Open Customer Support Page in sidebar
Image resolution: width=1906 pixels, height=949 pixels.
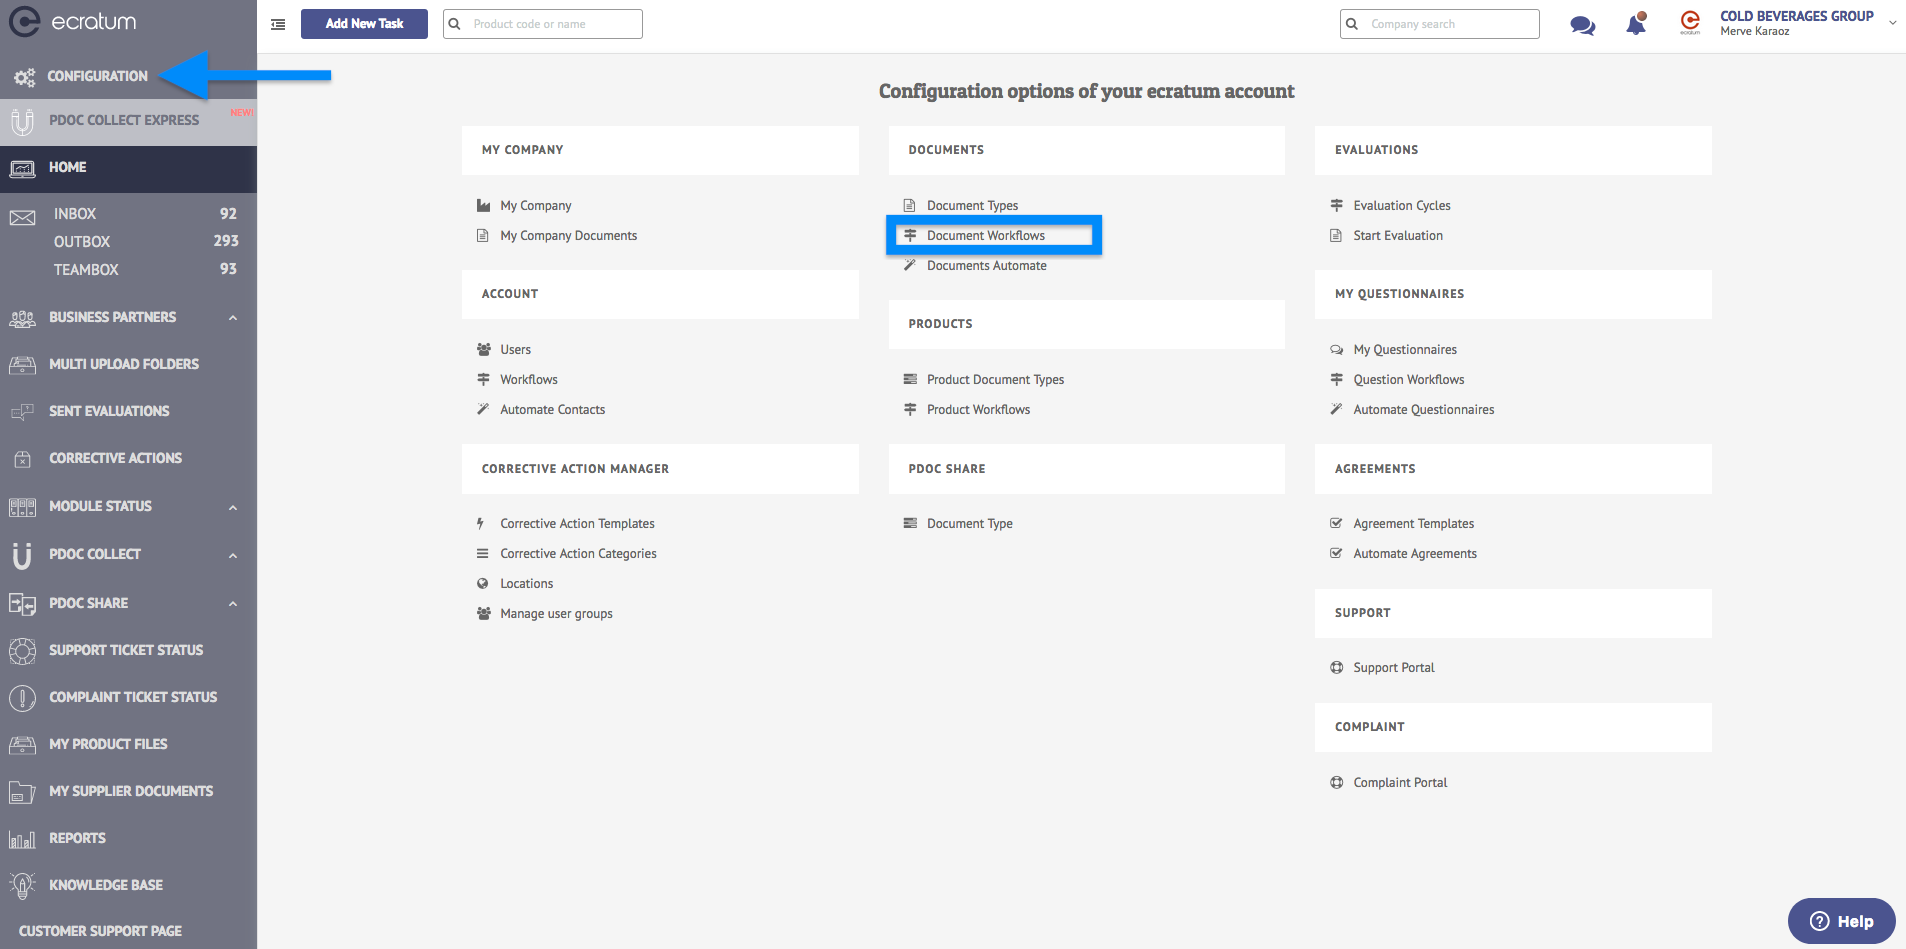pos(100,931)
